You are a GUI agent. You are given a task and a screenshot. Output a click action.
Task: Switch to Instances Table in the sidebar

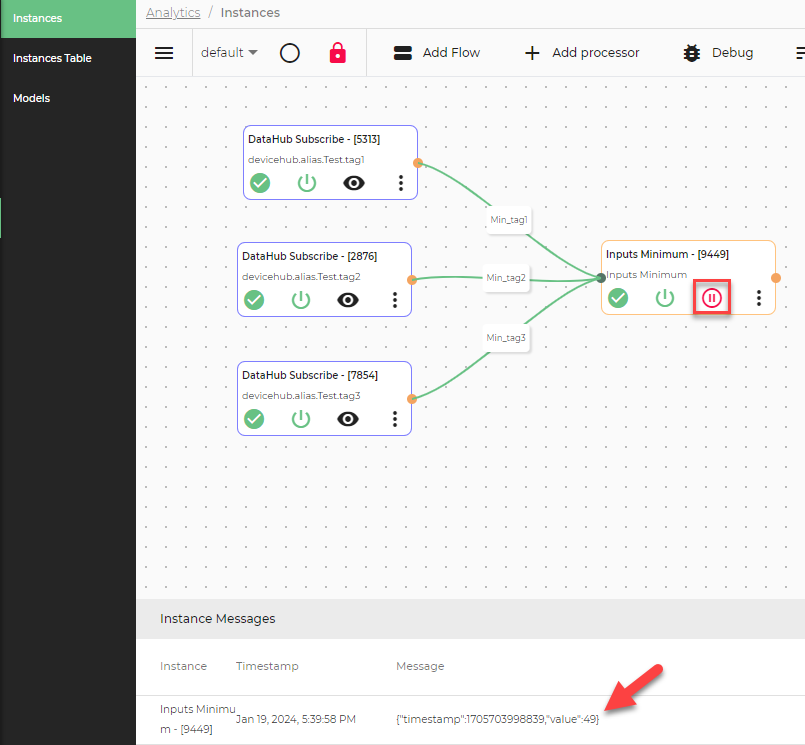(52, 58)
